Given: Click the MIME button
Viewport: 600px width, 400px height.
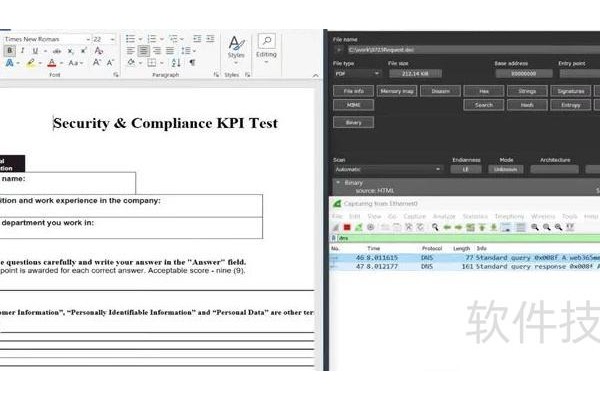Looking at the screenshot, I should (354, 105).
